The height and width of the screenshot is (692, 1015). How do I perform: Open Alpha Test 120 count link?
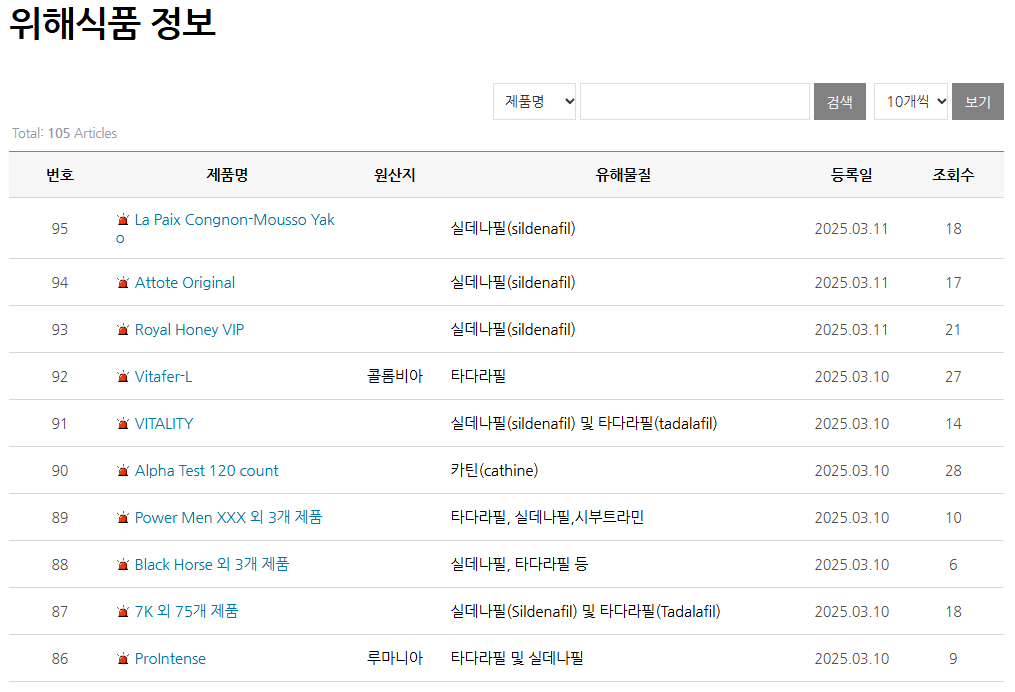206,471
